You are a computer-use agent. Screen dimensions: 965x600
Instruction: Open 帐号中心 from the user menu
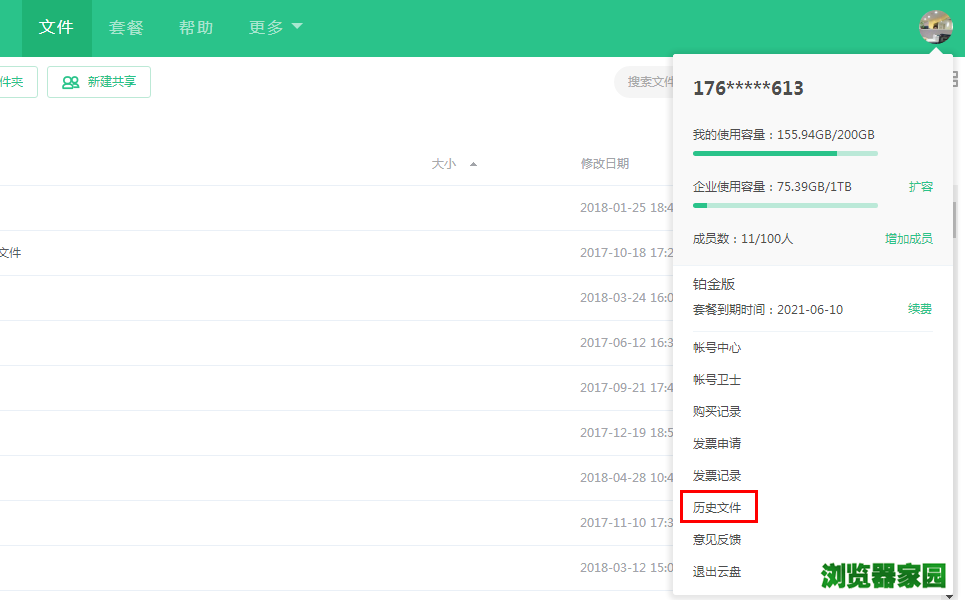[x=717, y=348]
